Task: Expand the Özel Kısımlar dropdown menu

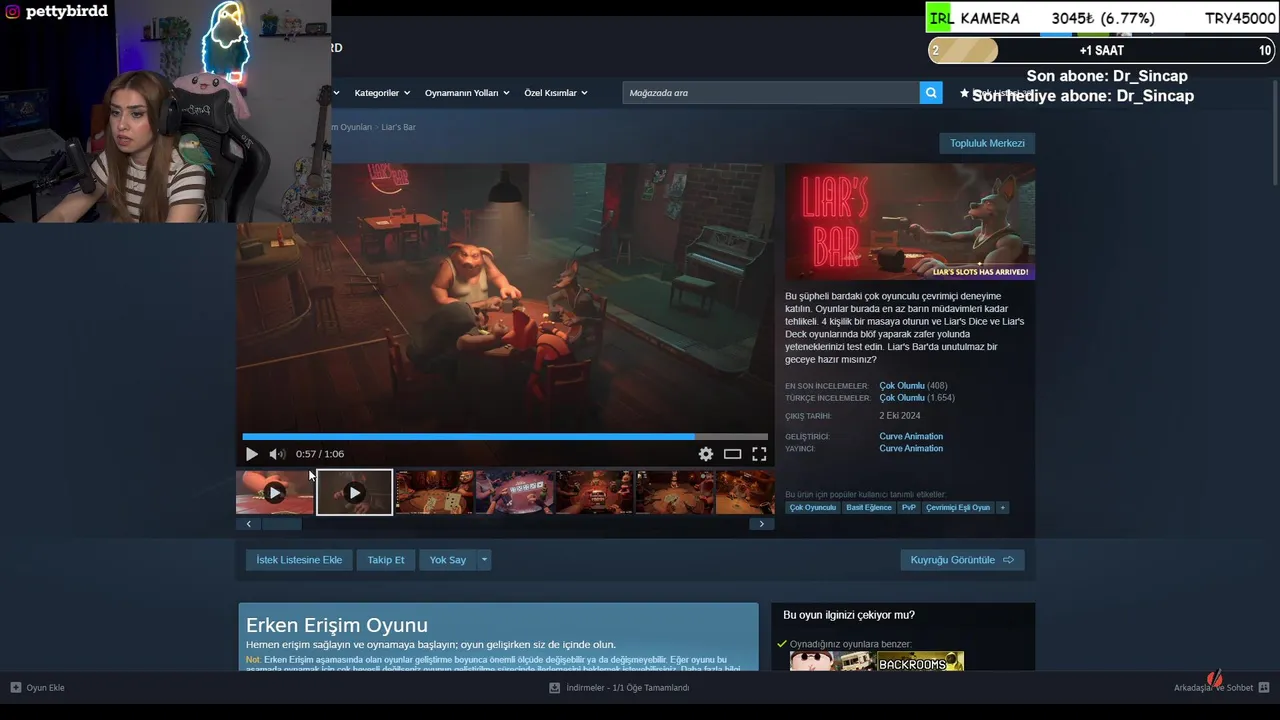Action: click(556, 93)
